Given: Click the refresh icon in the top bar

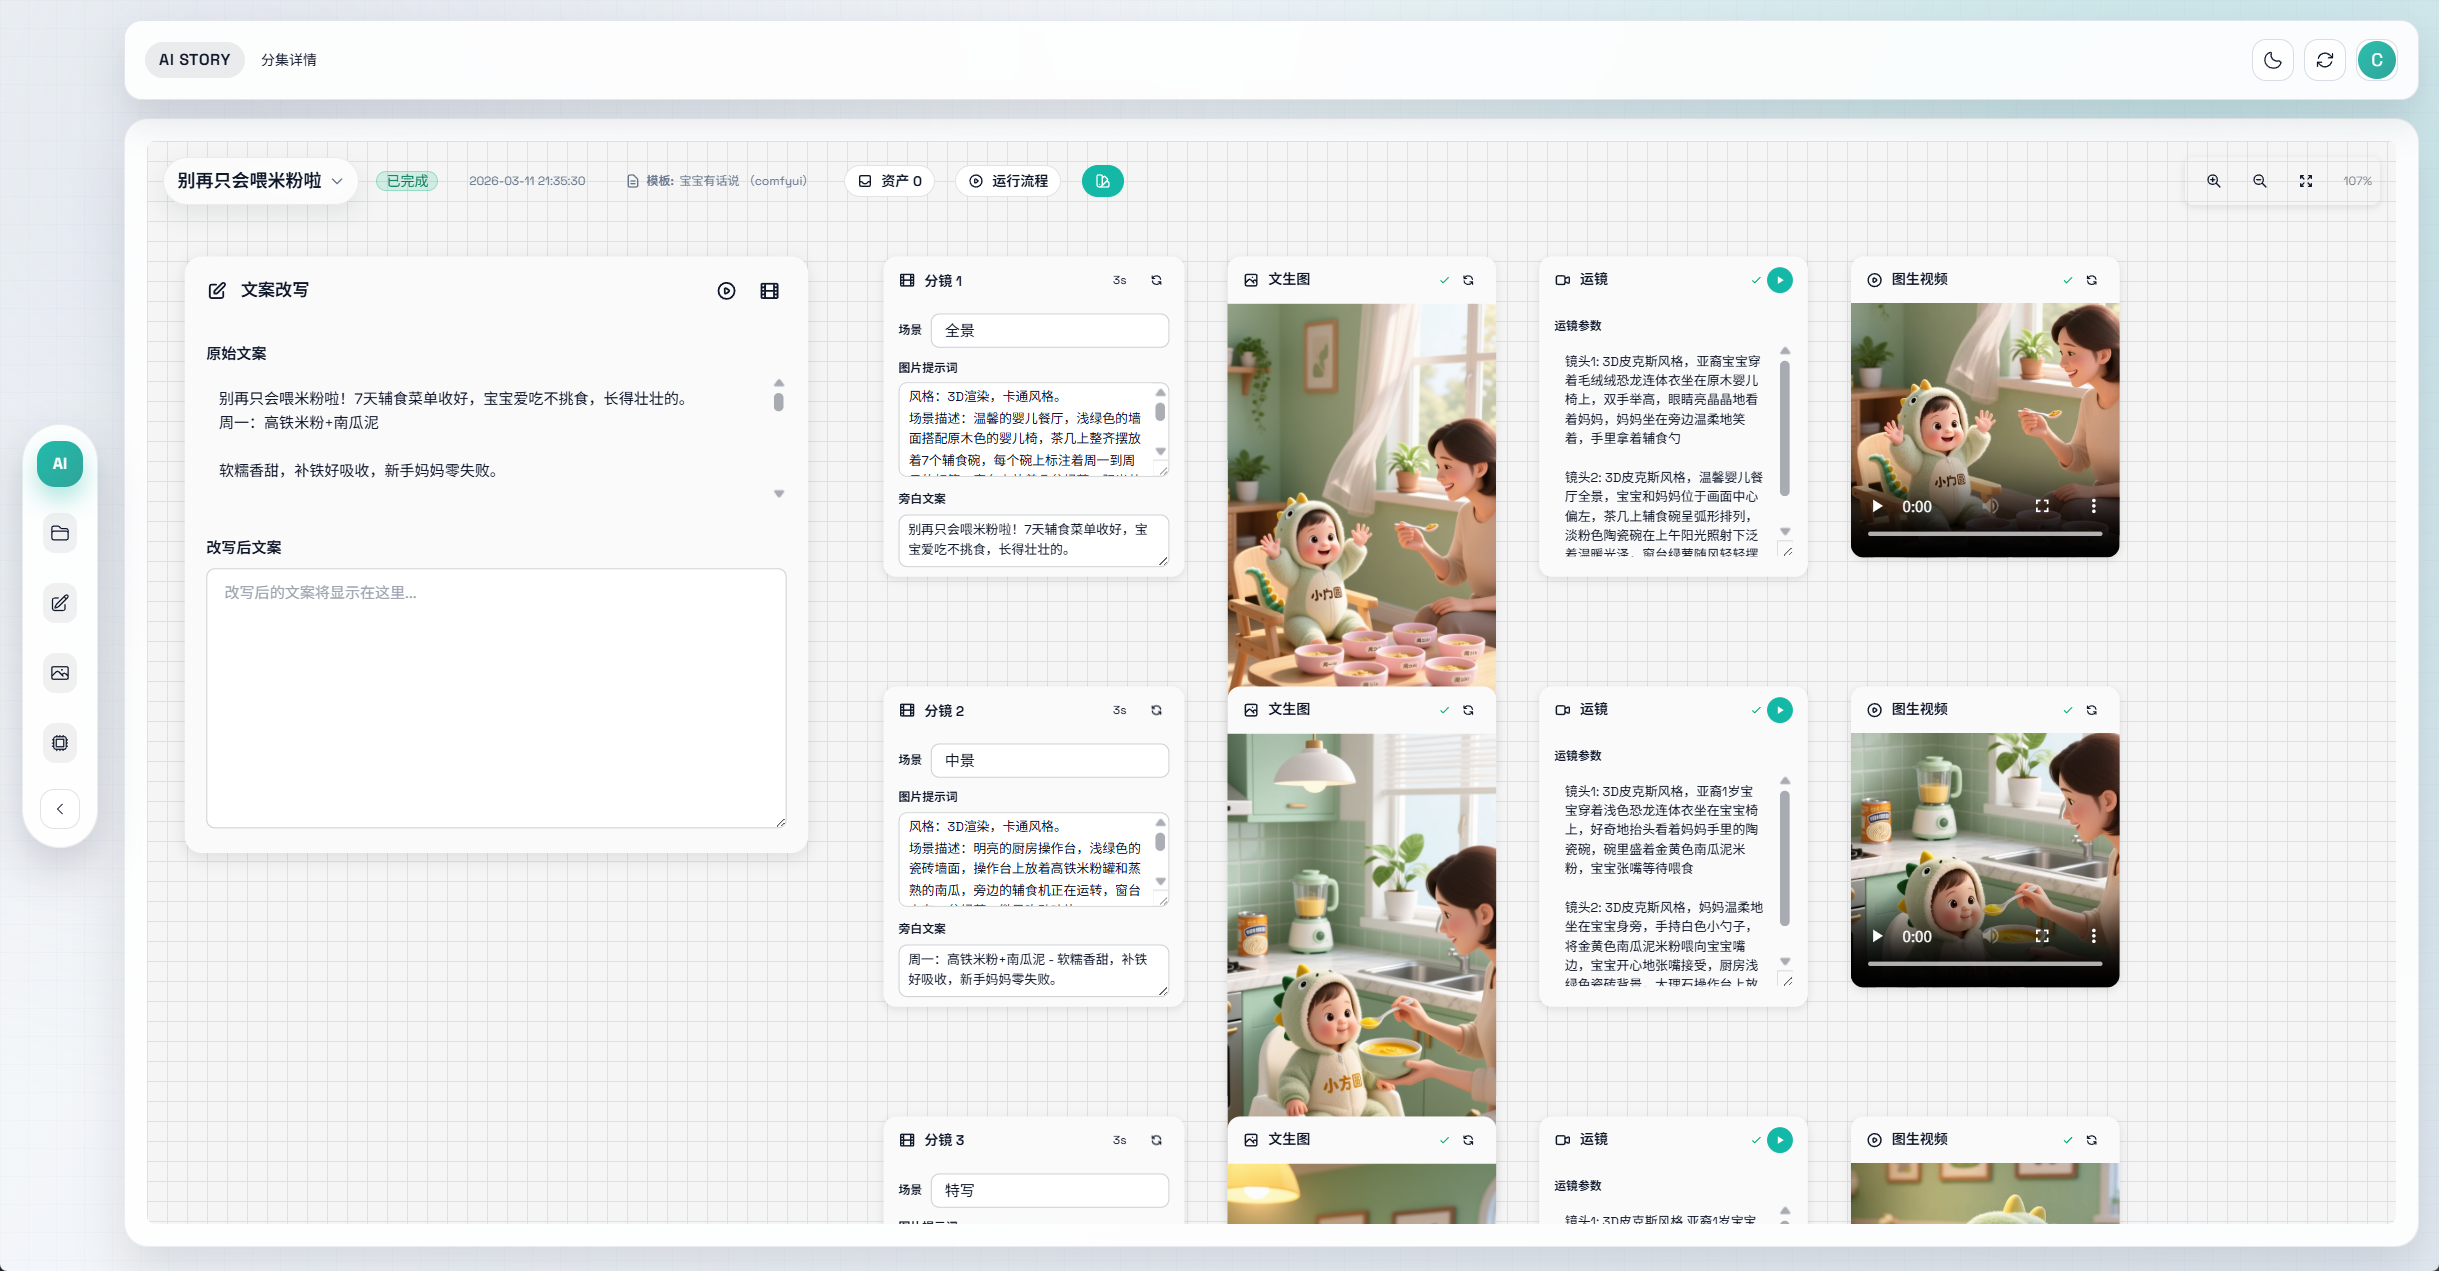Looking at the screenshot, I should pos(2325,60).
